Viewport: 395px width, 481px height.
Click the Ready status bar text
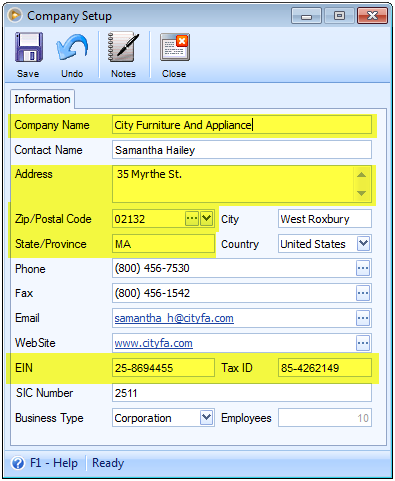pyautogui.click(x=108, y=463)
